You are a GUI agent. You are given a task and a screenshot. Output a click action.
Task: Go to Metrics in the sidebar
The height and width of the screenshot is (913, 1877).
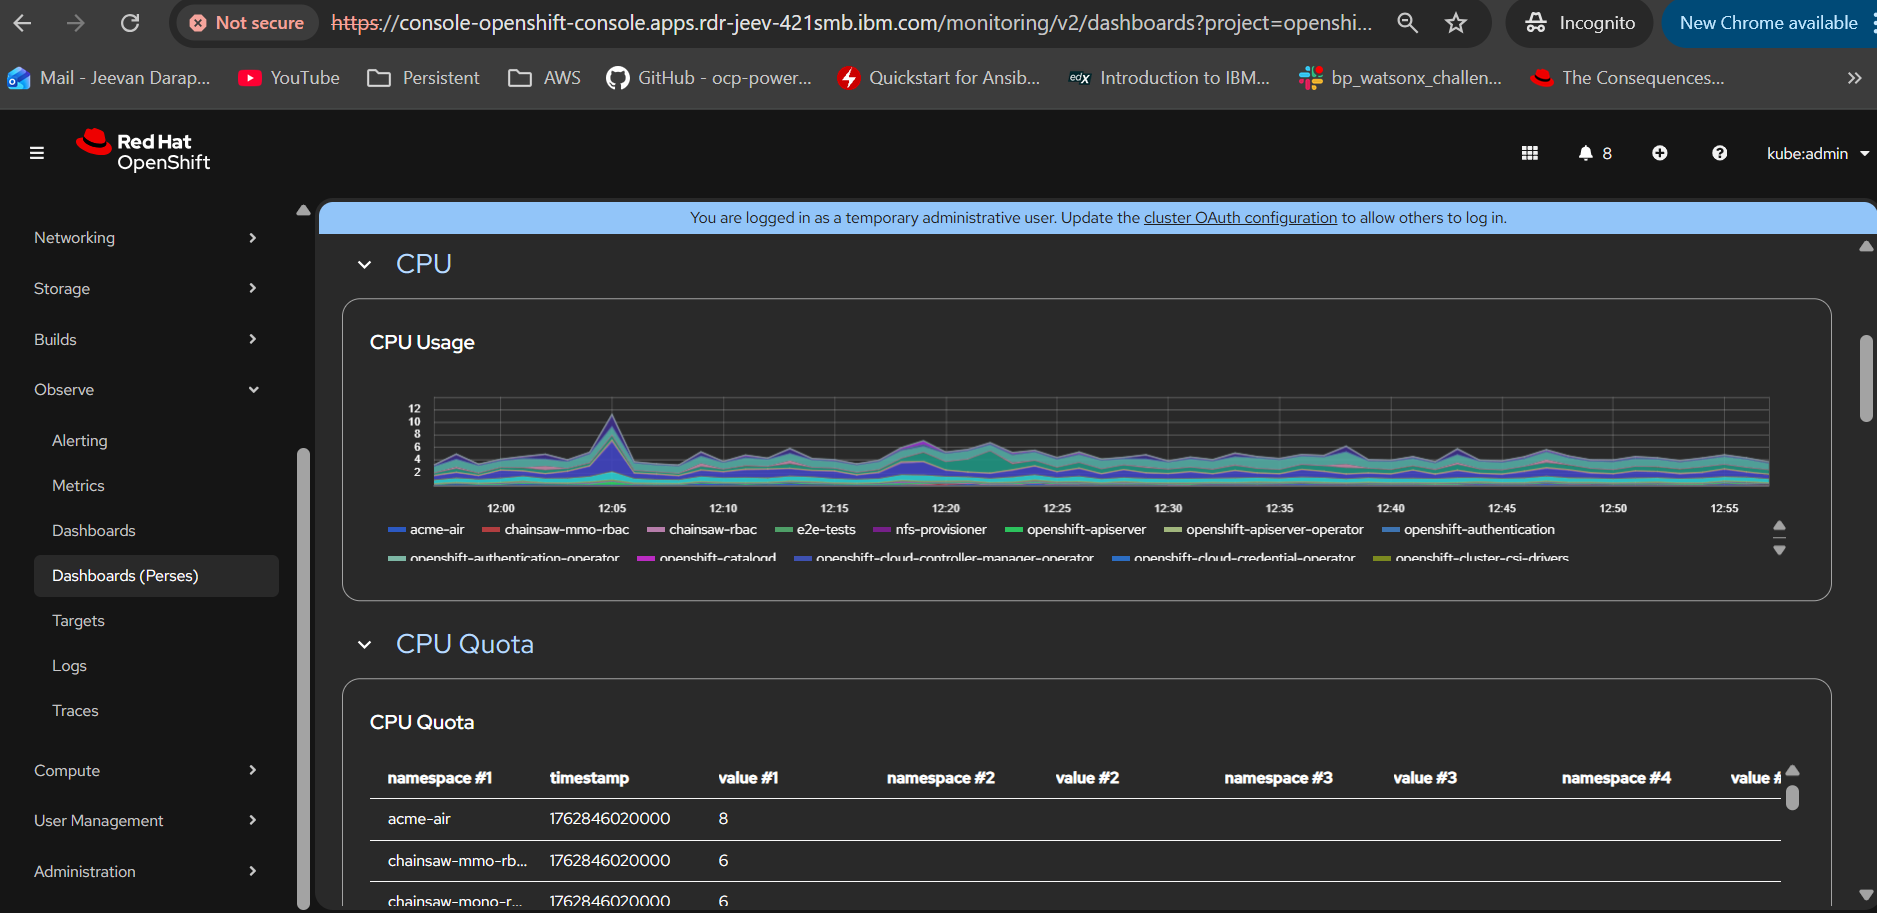[x=78, y=486]
